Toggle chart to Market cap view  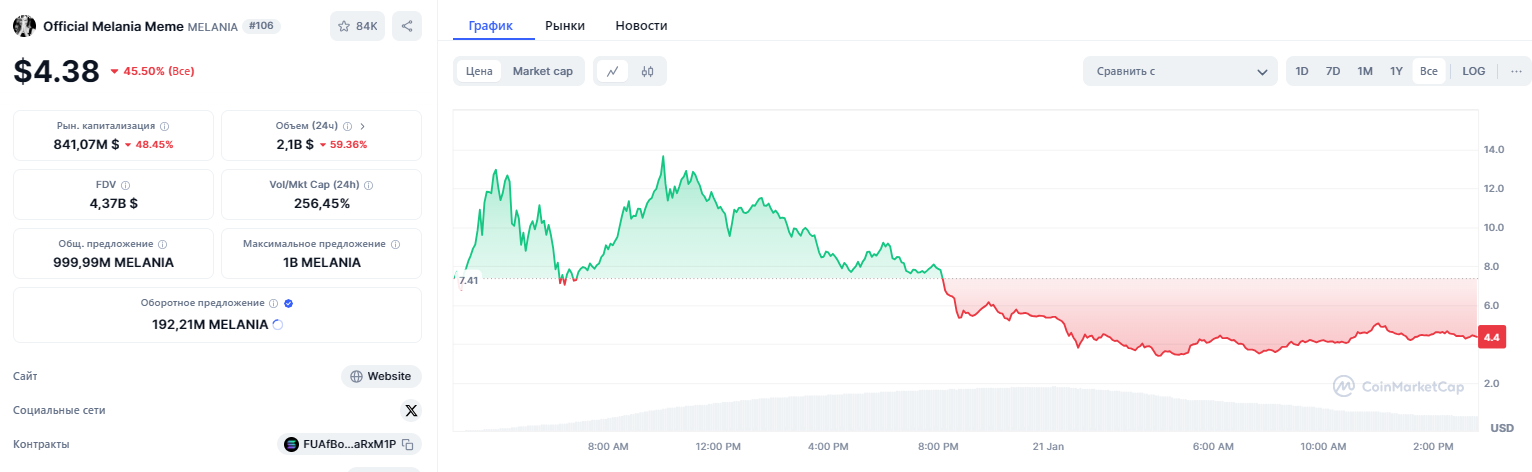pos(542,71)
